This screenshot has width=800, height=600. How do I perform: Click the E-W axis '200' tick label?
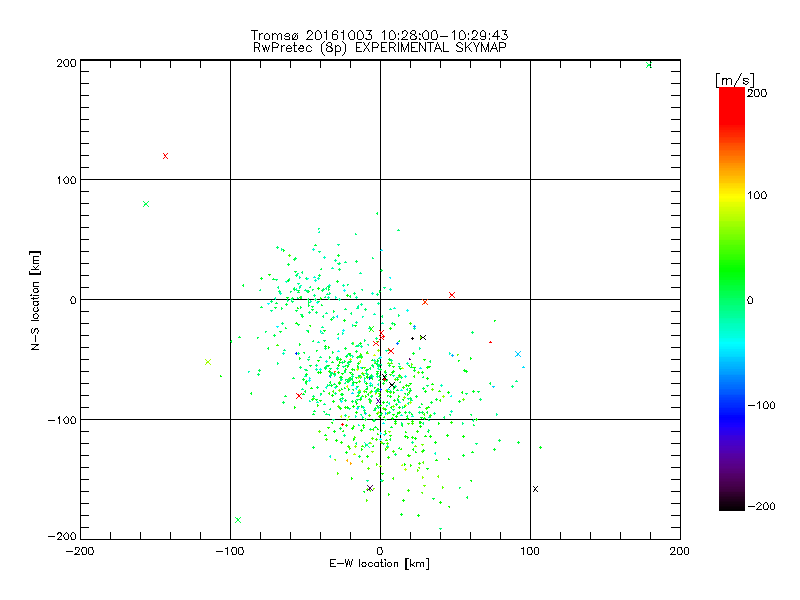pos(680,551)
